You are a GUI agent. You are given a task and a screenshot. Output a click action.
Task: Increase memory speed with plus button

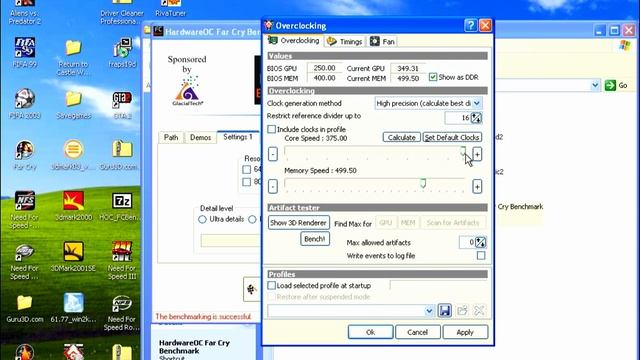coord(477,187)
